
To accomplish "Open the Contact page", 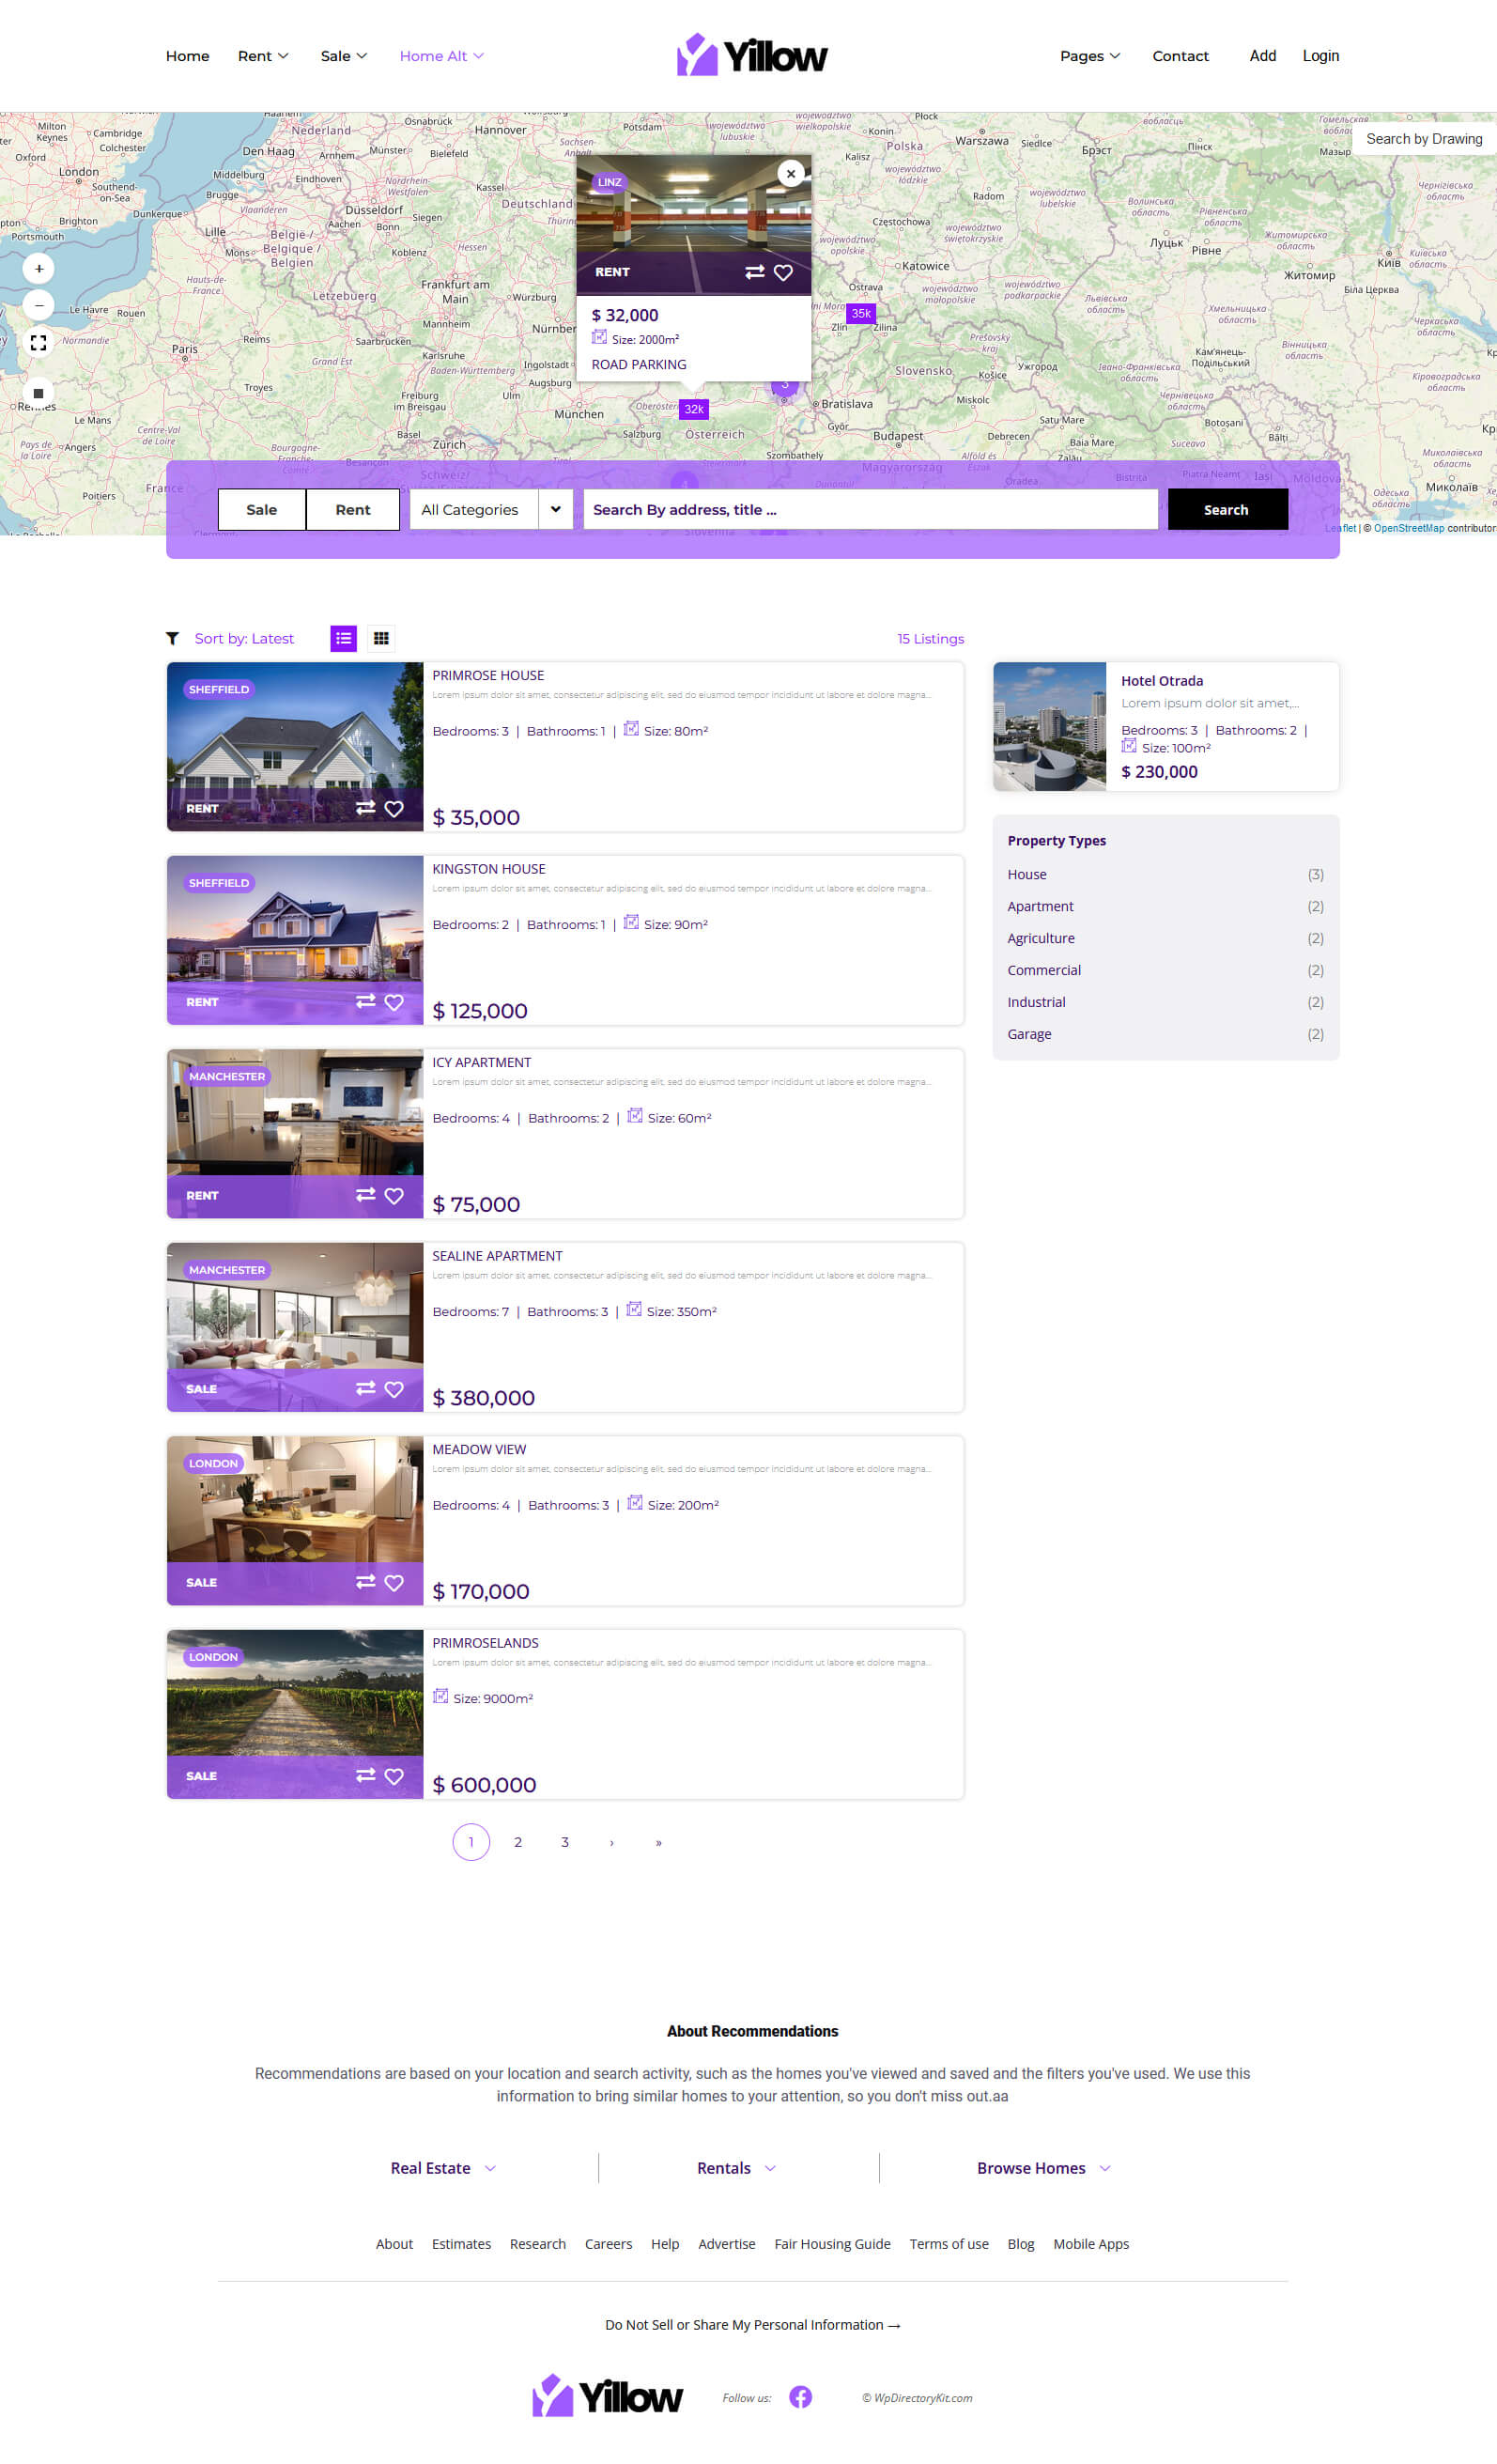I will tap(1180, 56).
